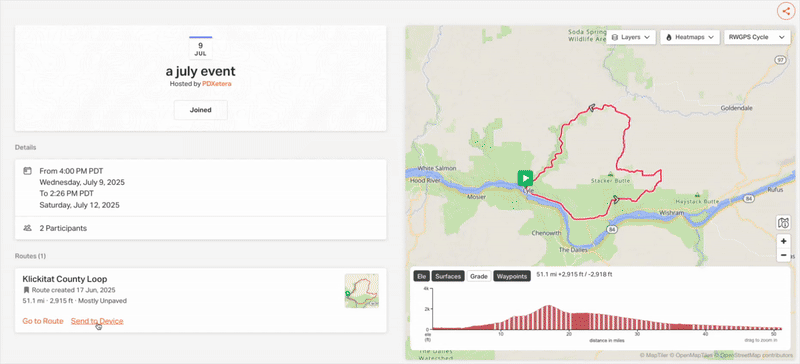Toggle the Ele elevation profile button
This screenshot has height=364, width=800.
421,276
